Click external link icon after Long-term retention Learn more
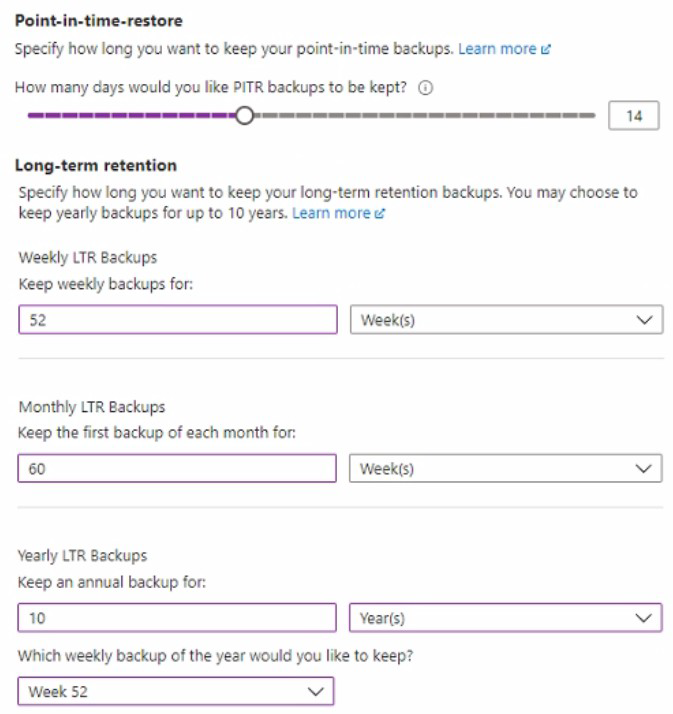Screen dimensions: 673x714 380,214
